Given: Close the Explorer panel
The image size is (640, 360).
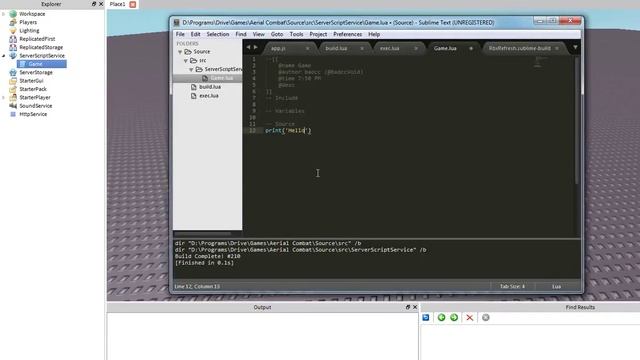Looking at the screenshot, I should [101, 4].
